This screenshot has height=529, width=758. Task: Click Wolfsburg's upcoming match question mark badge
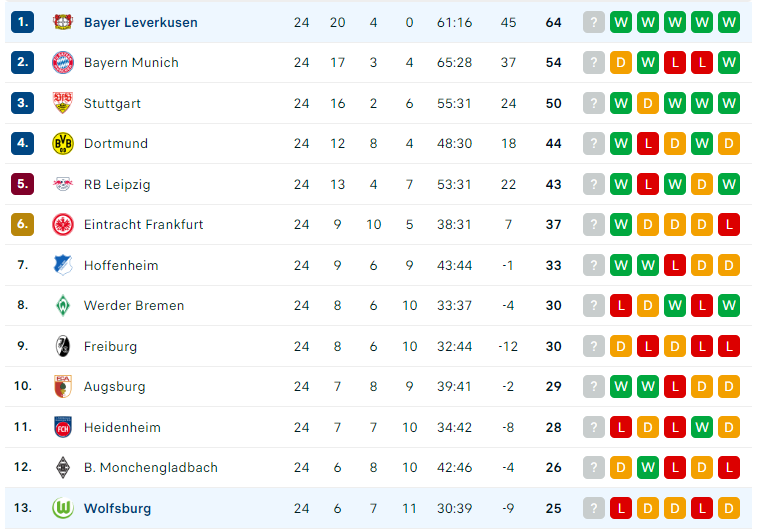pyautogui.click(x=594, y=508)
